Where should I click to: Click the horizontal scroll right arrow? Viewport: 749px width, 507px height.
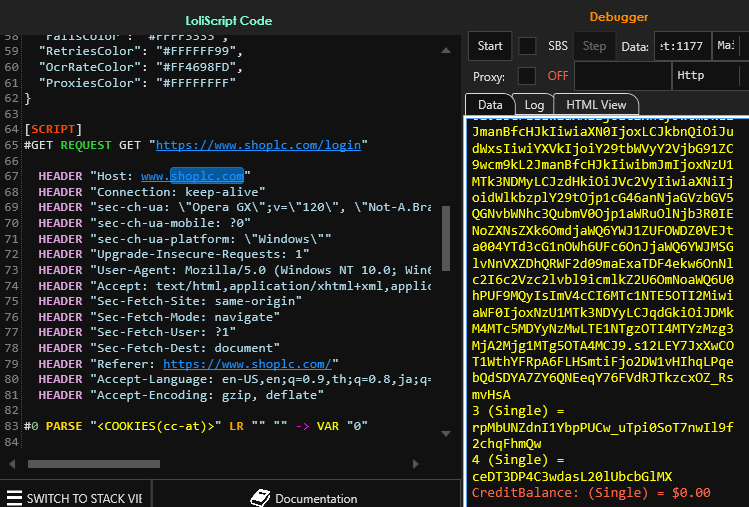[x=416, y=464]
